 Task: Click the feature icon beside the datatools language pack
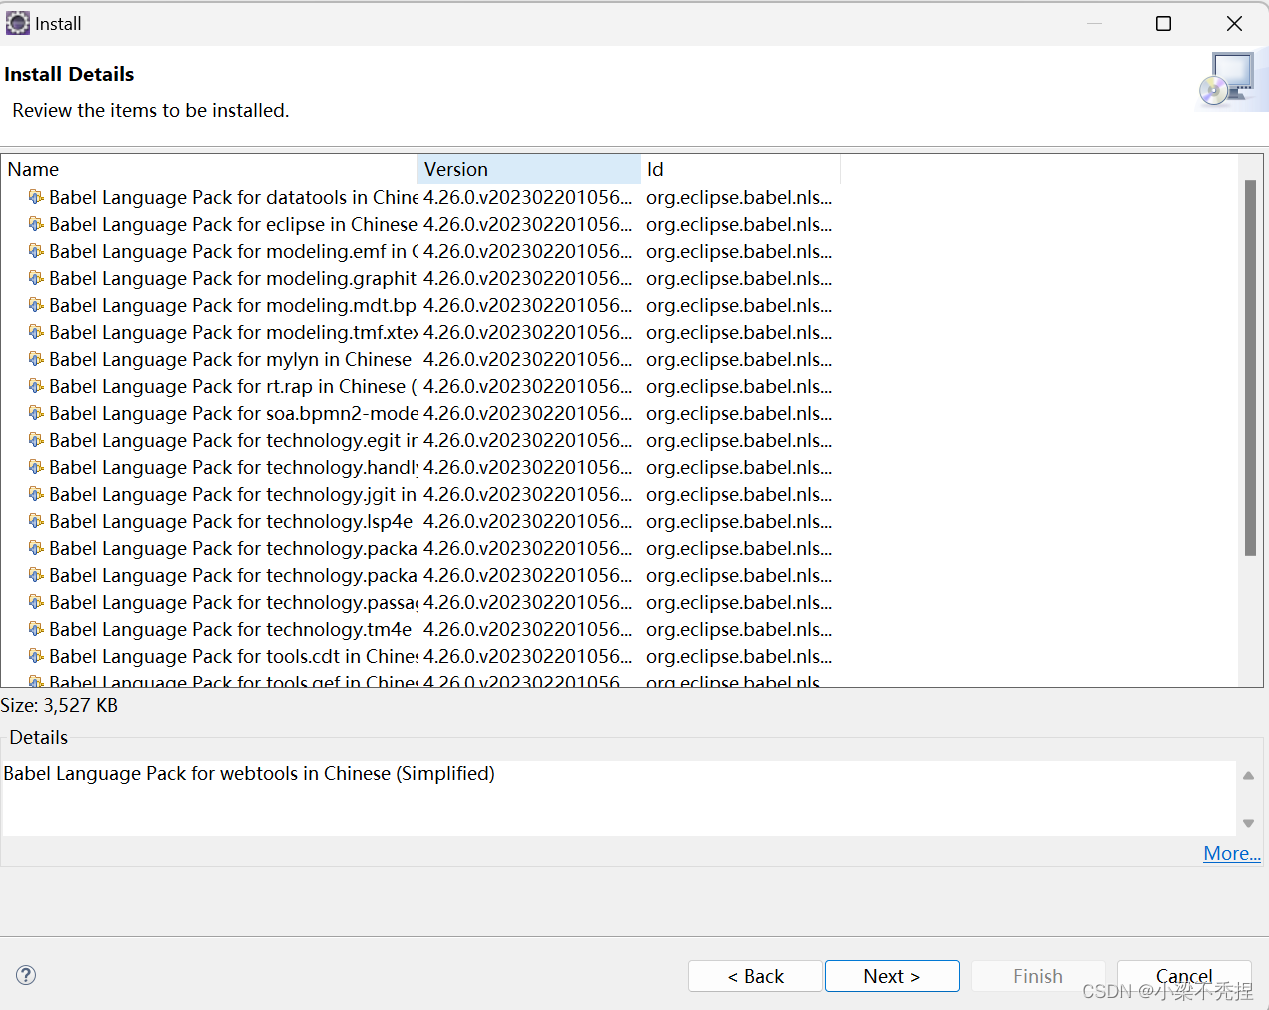point(36,197)
